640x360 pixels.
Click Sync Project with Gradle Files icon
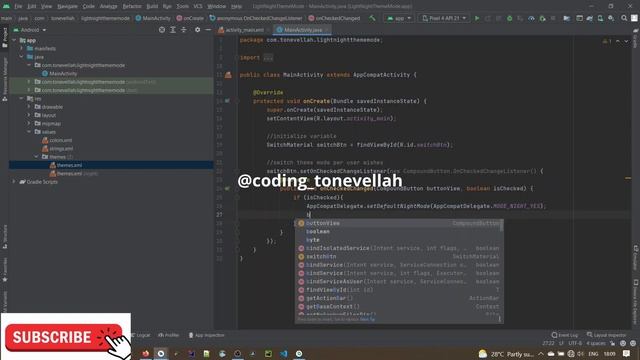(x=590, y=18)
